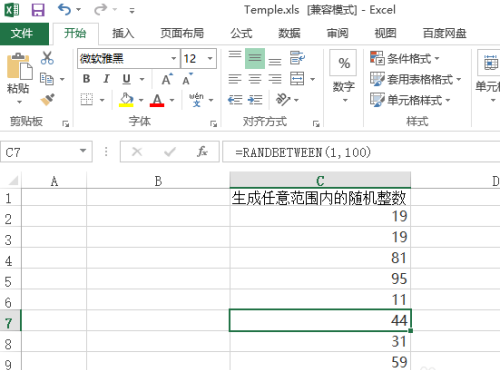Expand the font name dropdown 微软雅黑
The image size is (500, 370).
coord(173,59)
